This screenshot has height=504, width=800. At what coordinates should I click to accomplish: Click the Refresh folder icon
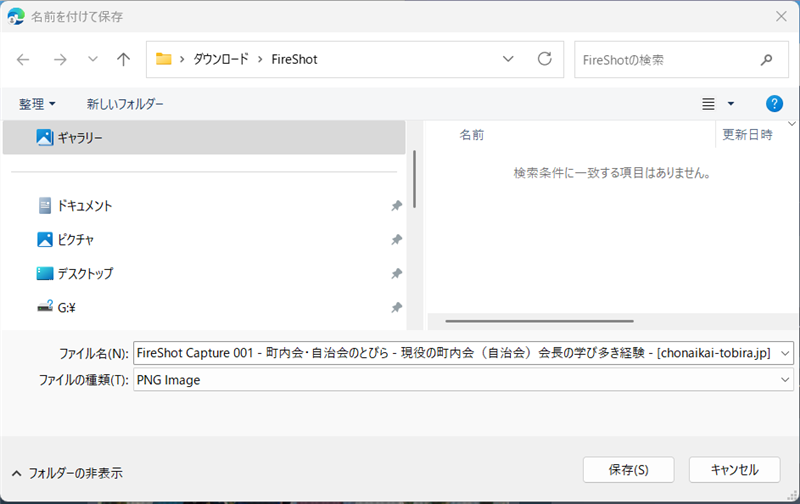click(x=545, y=59)
